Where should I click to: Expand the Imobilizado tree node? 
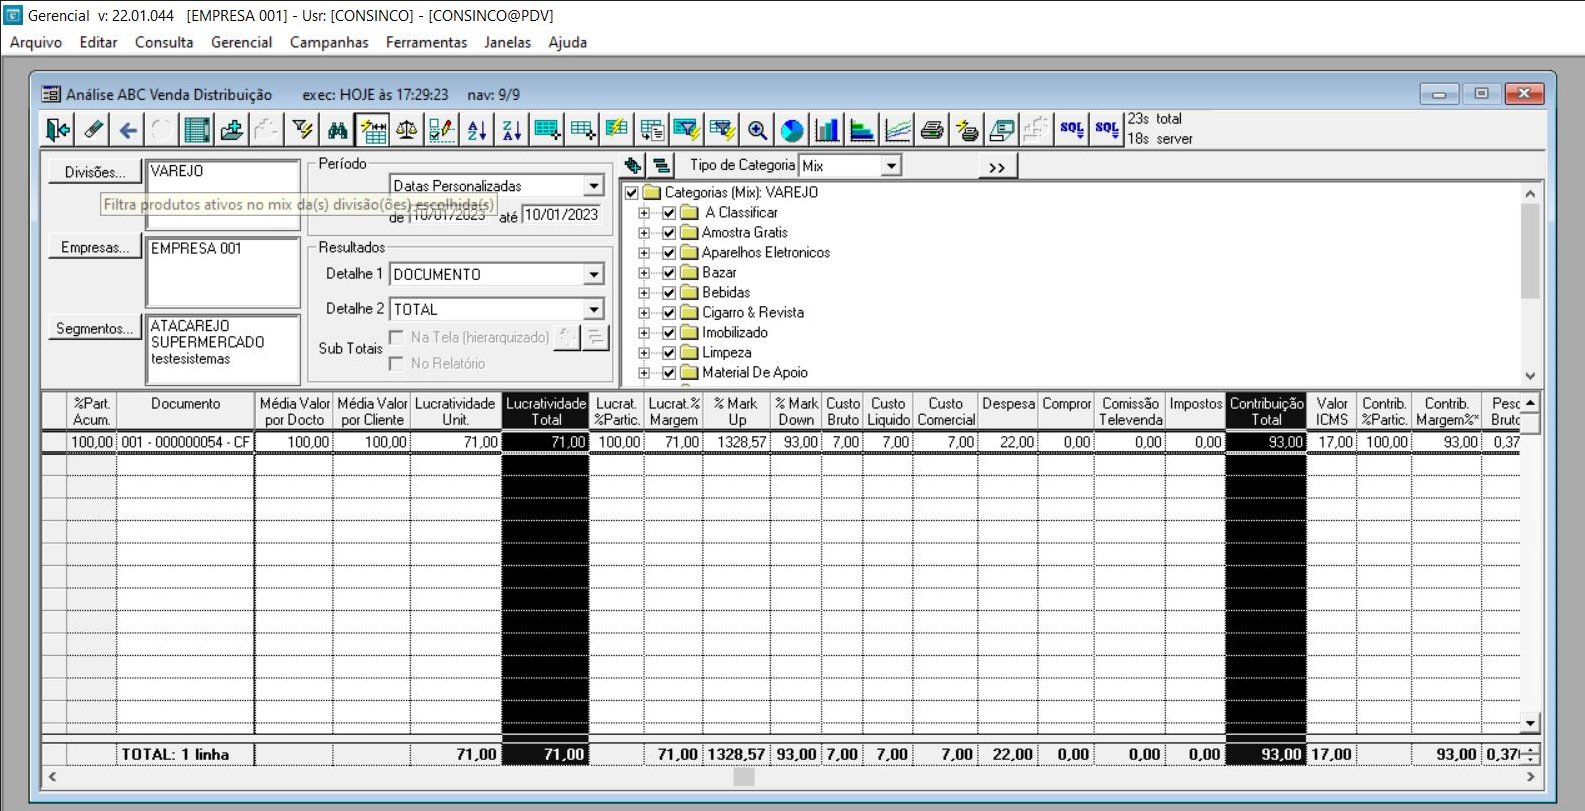point(644,333)
